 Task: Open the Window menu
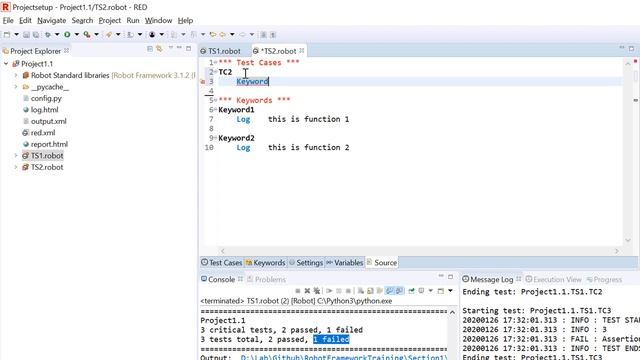158,20
